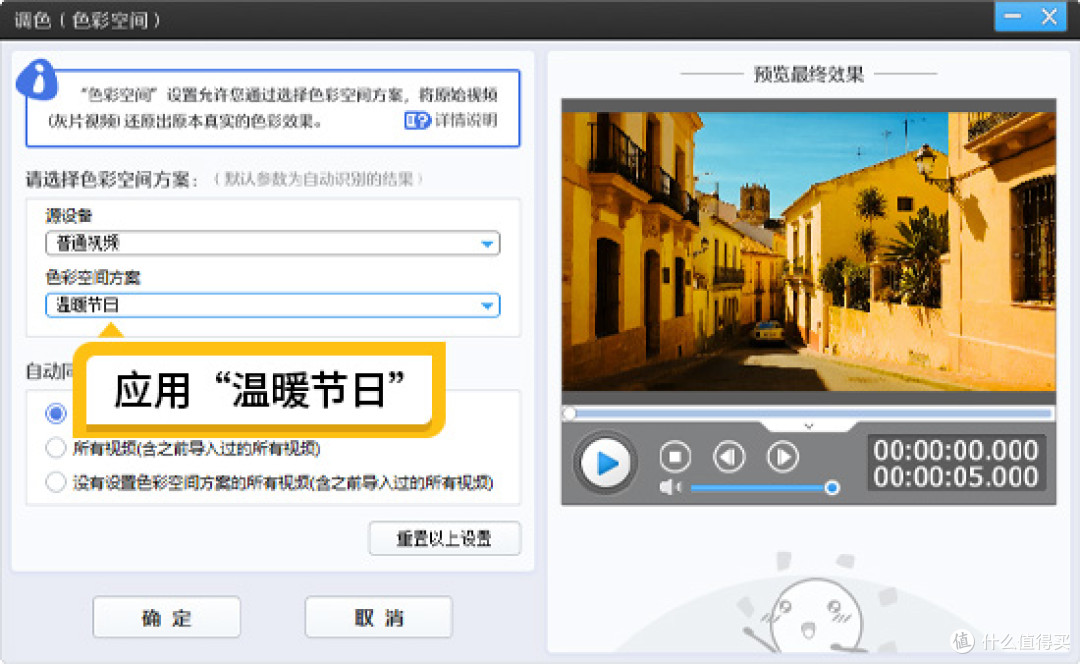1080x664 pixels.
Task: Mute the preview volume speaker icon
Action: (x=669, y=488)
